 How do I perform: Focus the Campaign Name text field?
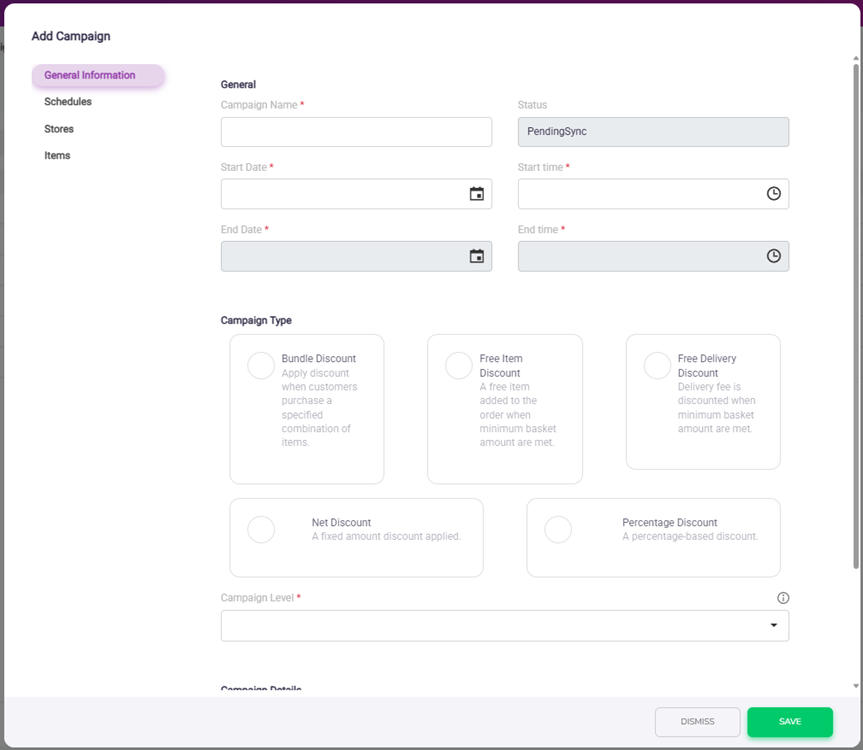pos(356,132)
